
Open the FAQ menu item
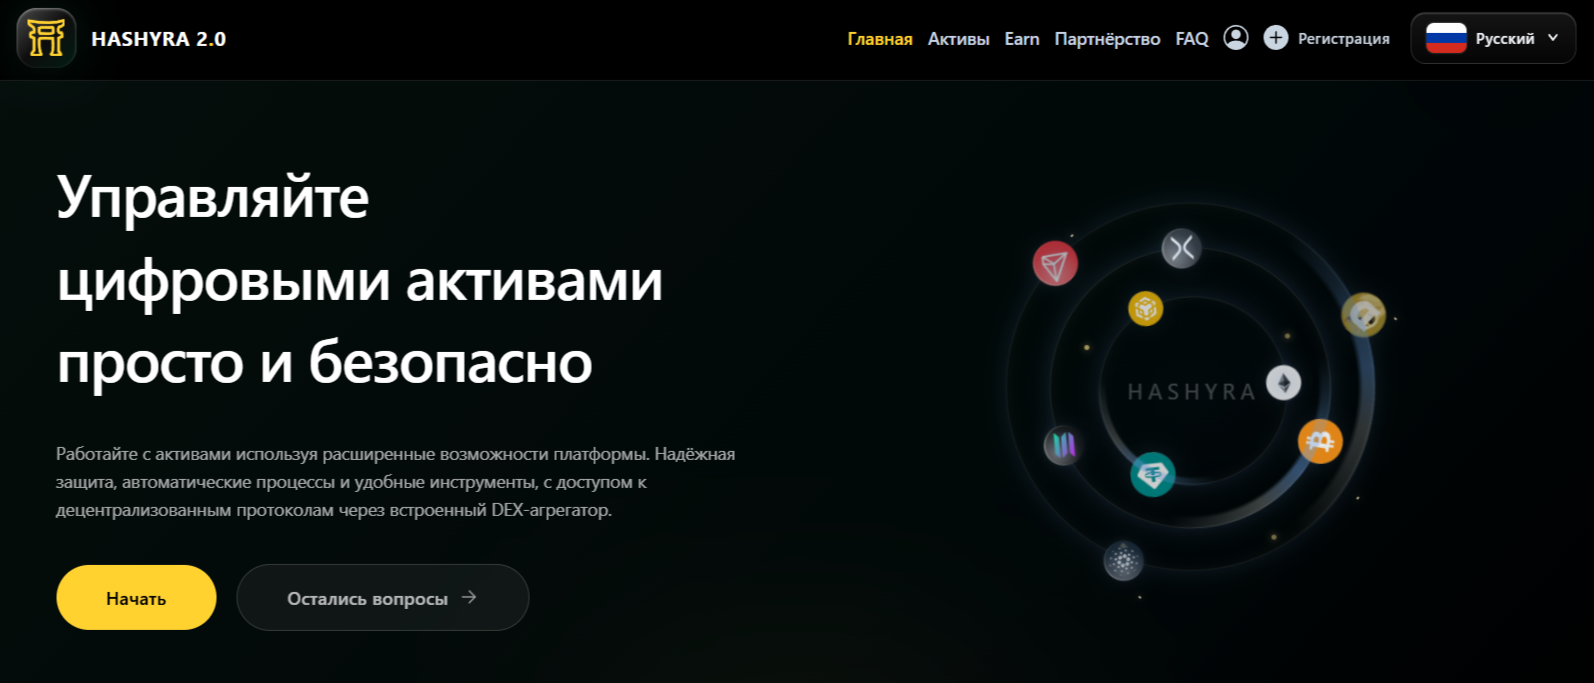1192,39
